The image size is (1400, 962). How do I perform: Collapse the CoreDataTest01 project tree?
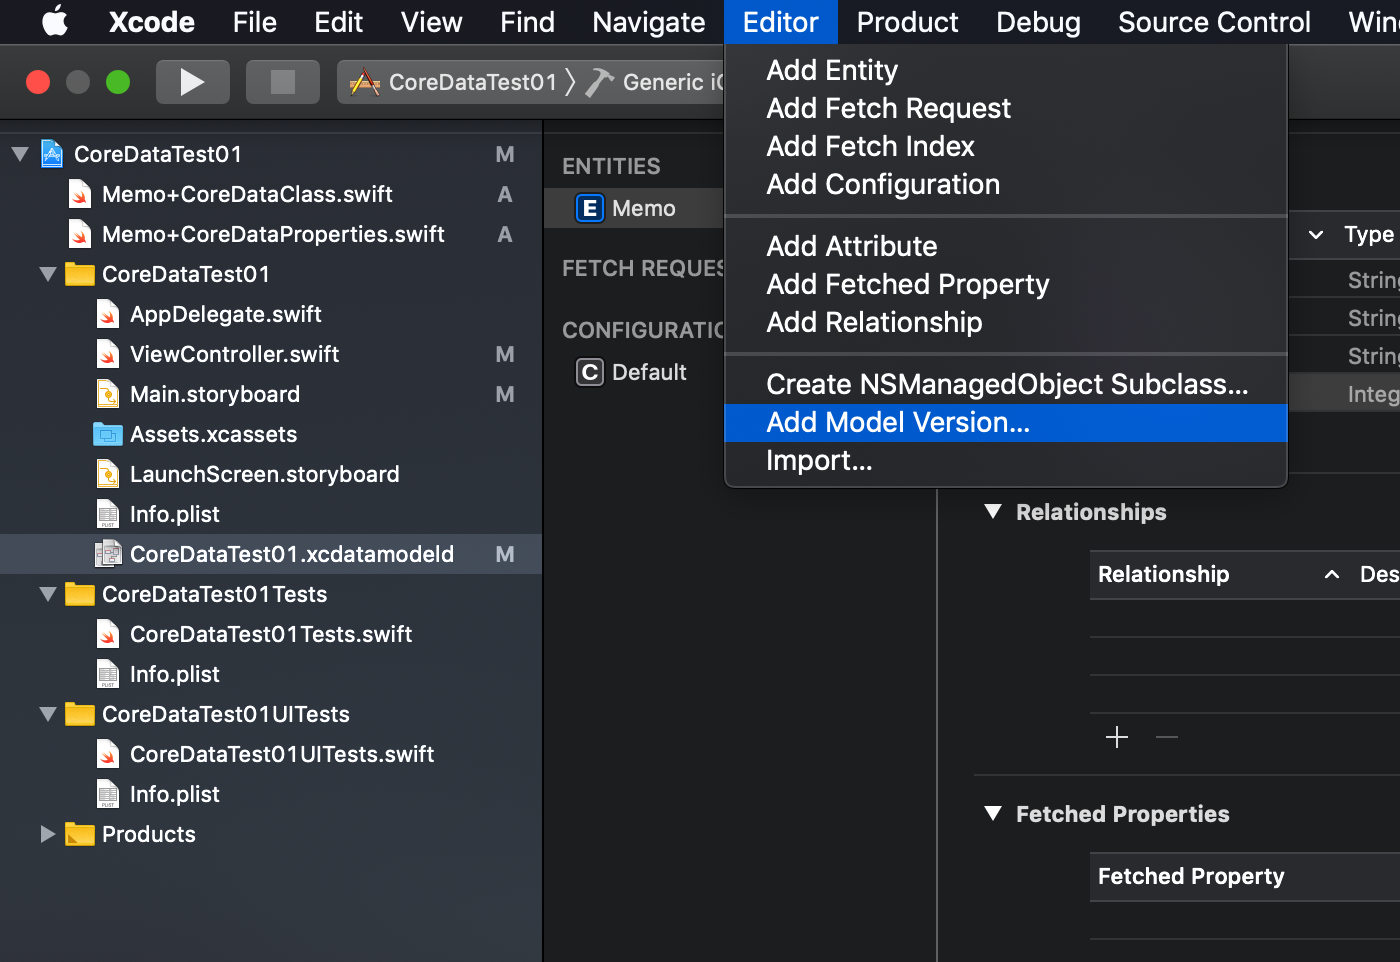pos(19,154)
